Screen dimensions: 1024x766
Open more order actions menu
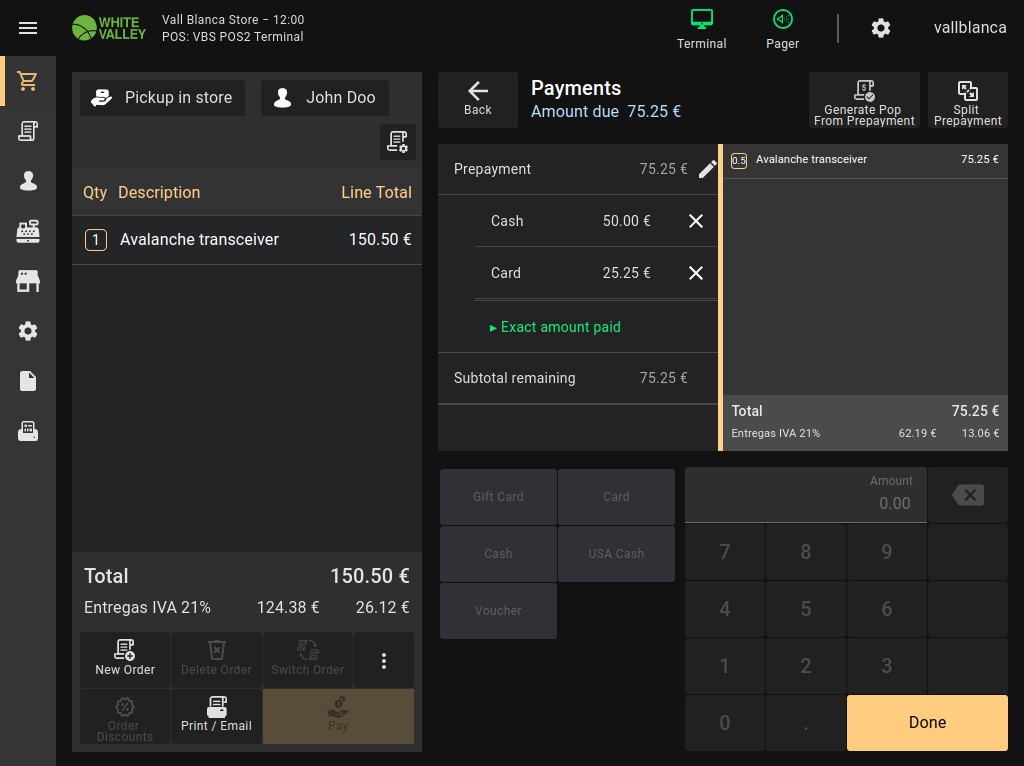tap(384, 660)
